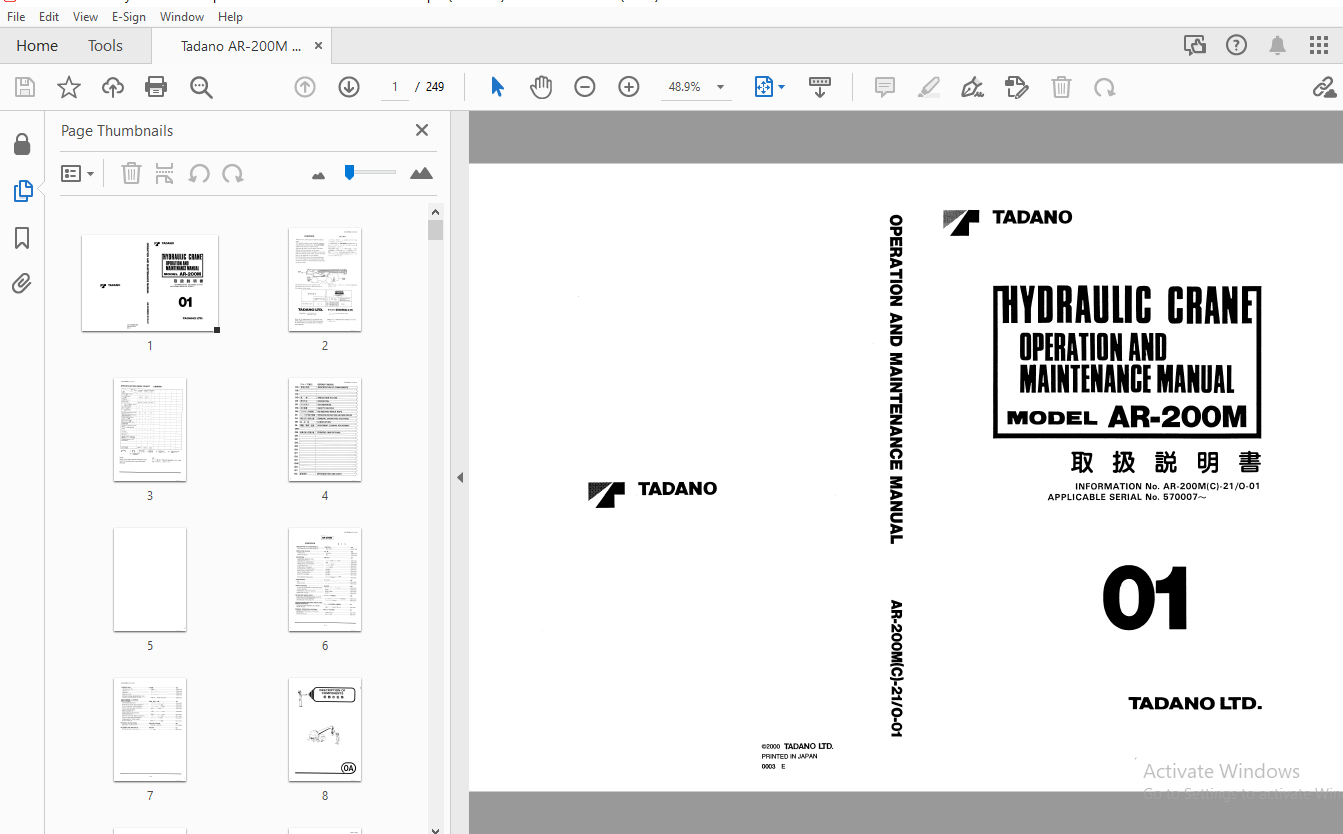Reduce thumbnail size small mountain icon
The height and width of the screenshot is (834, 1343).
(x=319, y=175)
